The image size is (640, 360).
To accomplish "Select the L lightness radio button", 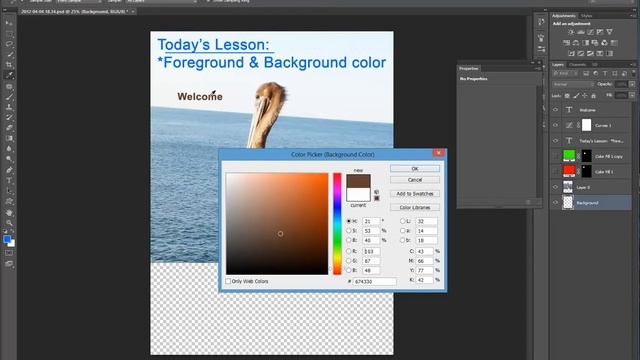I will pos(402,221).
